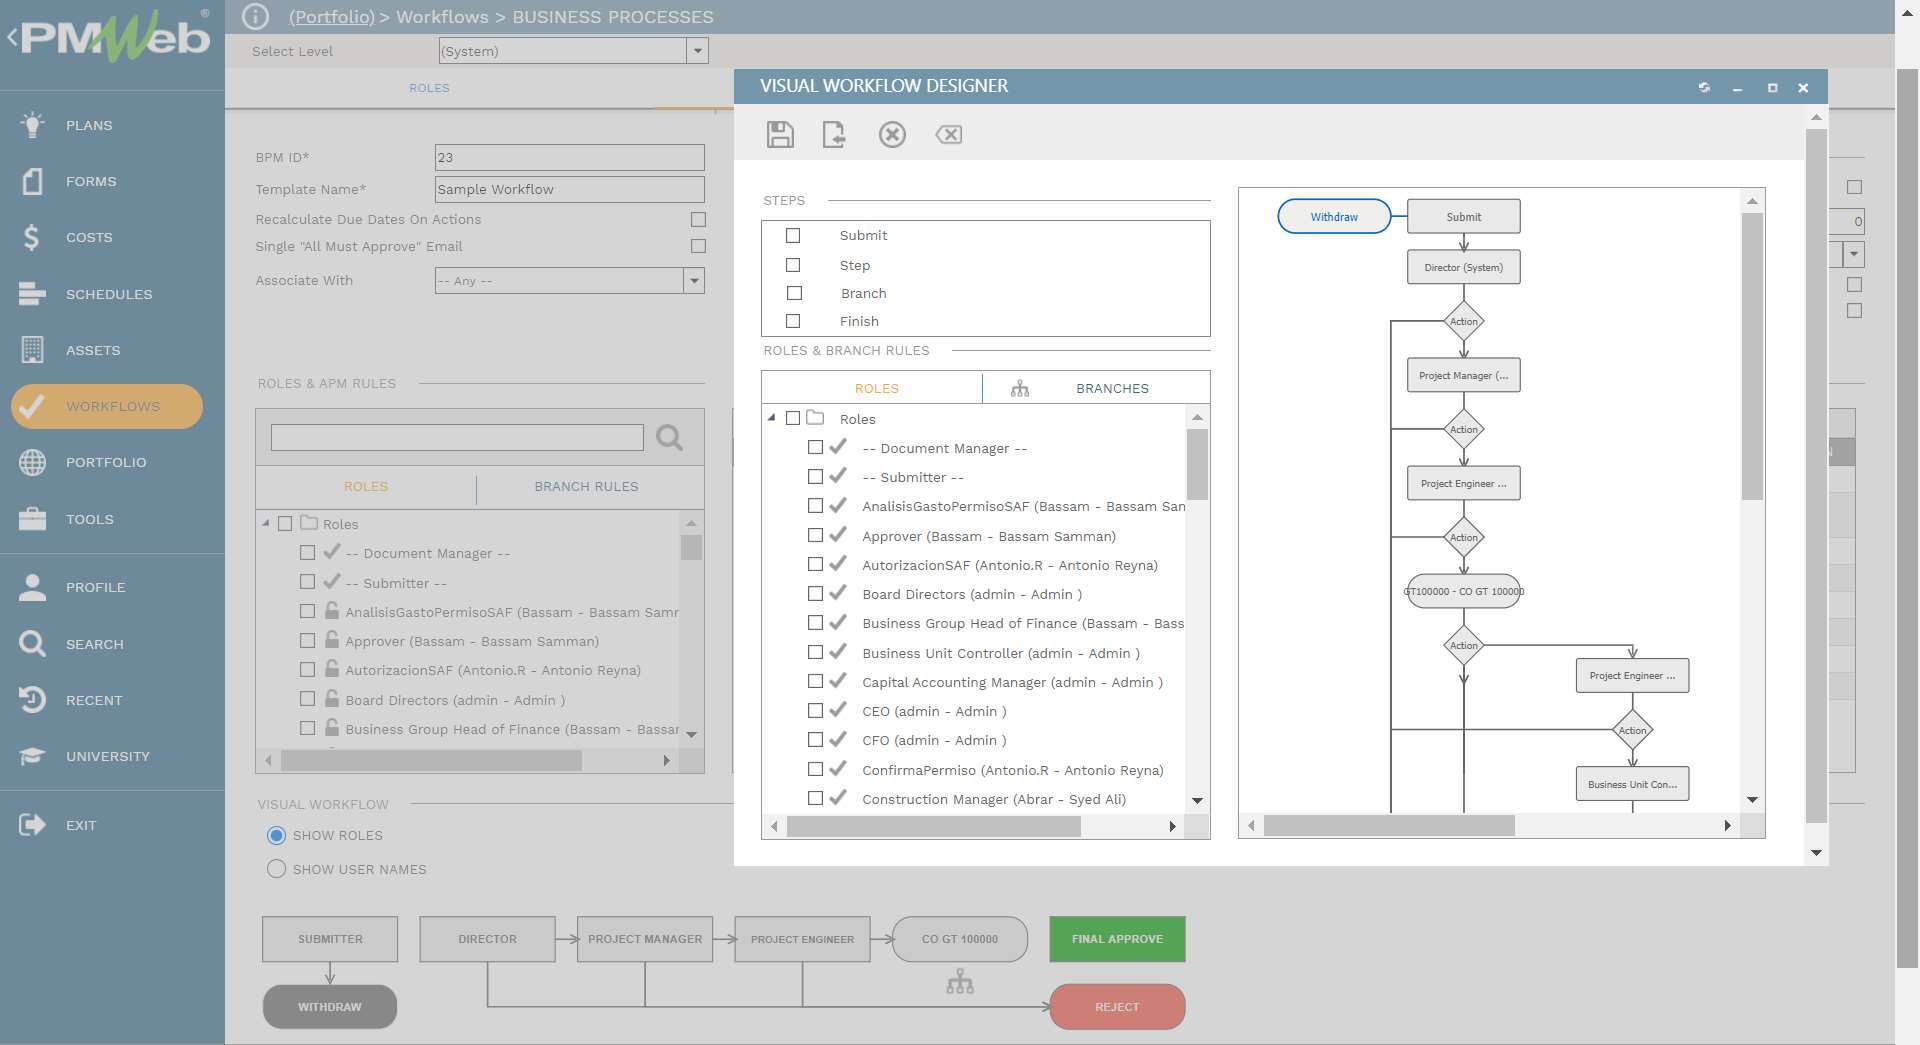
Task: Check the CEO (admin - Admin) role
Action: pos(816,710)
